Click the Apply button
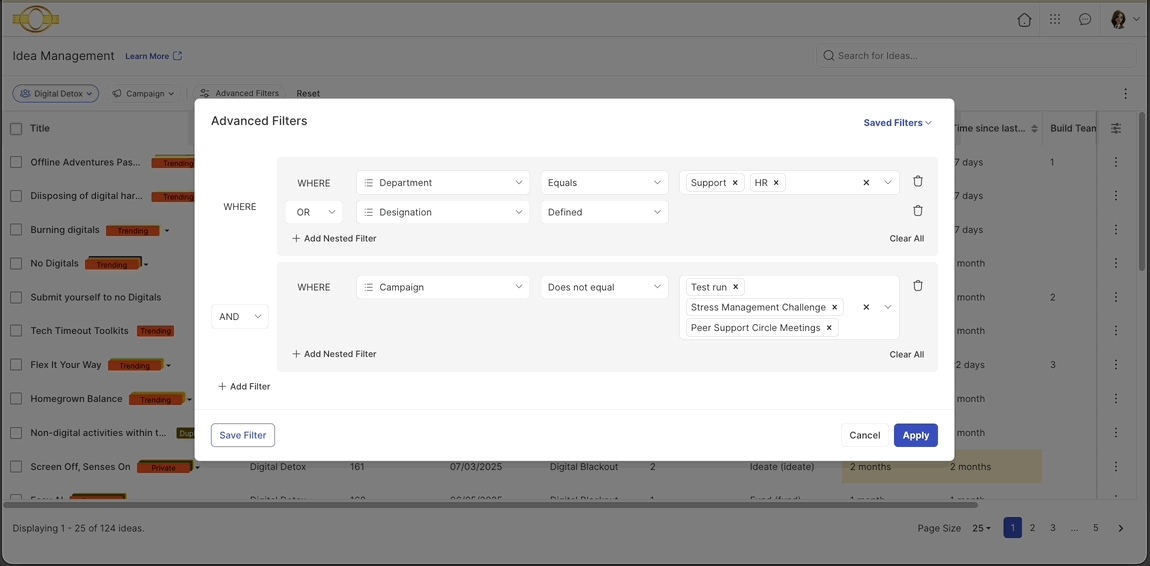The image size is (1150, 566). click(915, 435)
